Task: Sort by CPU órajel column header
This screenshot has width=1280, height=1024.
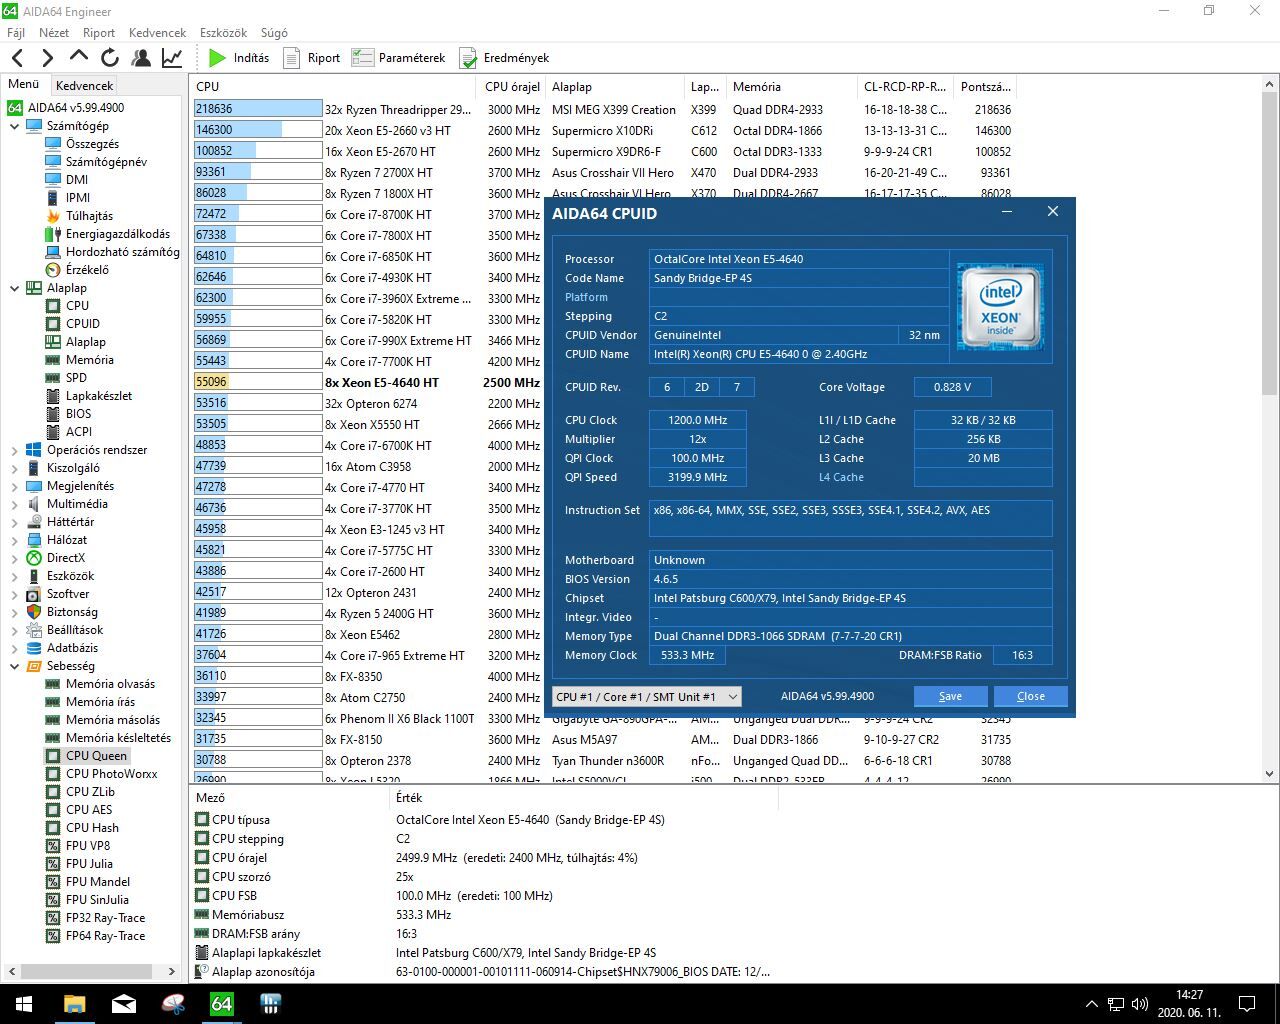Action: click(513, 87)
